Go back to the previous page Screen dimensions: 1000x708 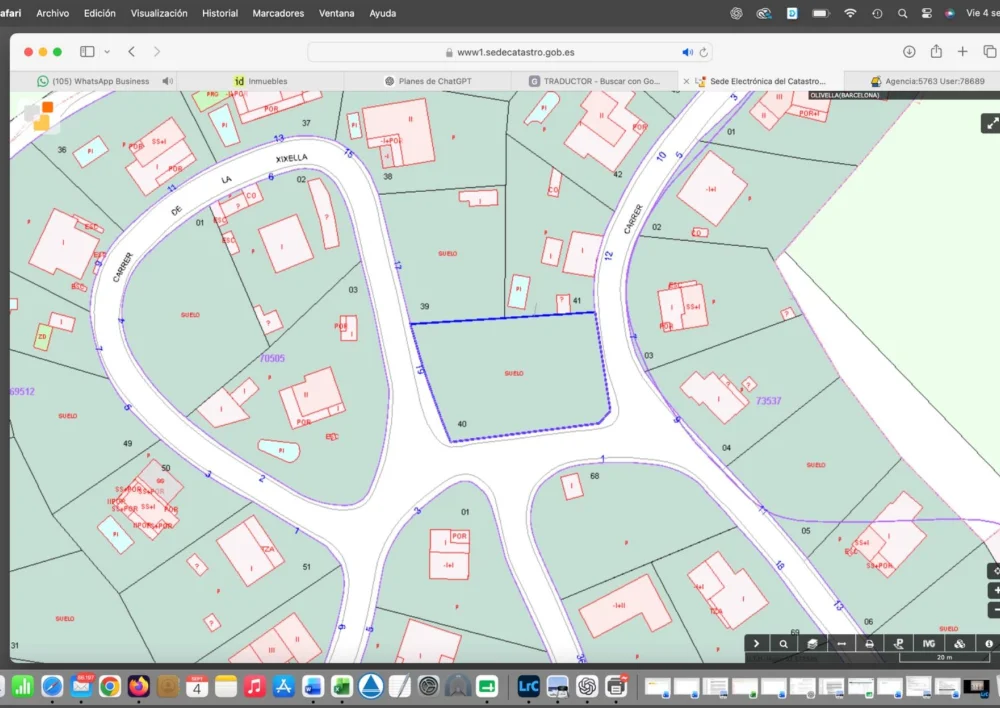131,52
